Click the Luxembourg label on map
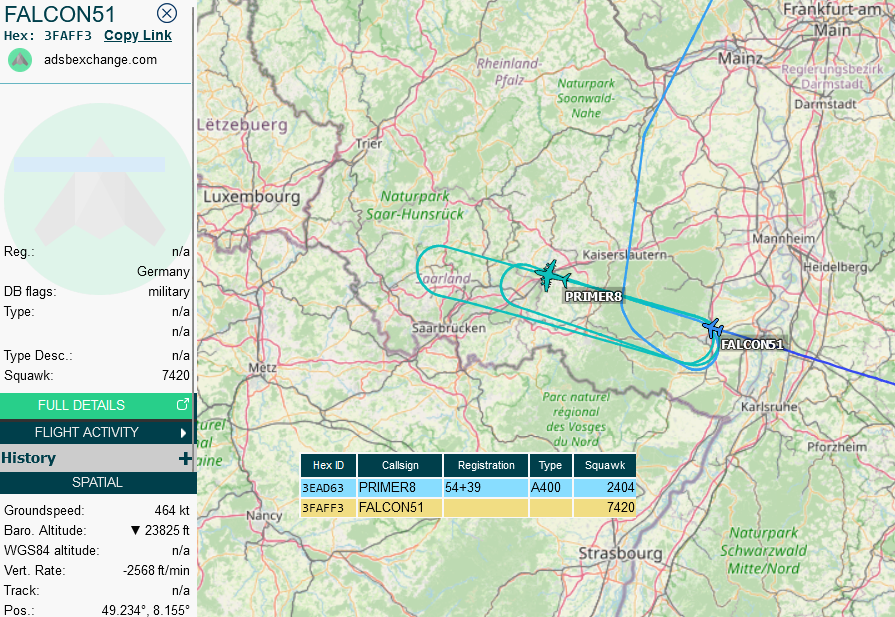The height and width of the screenshot is (617, 895). click(252, 197)
